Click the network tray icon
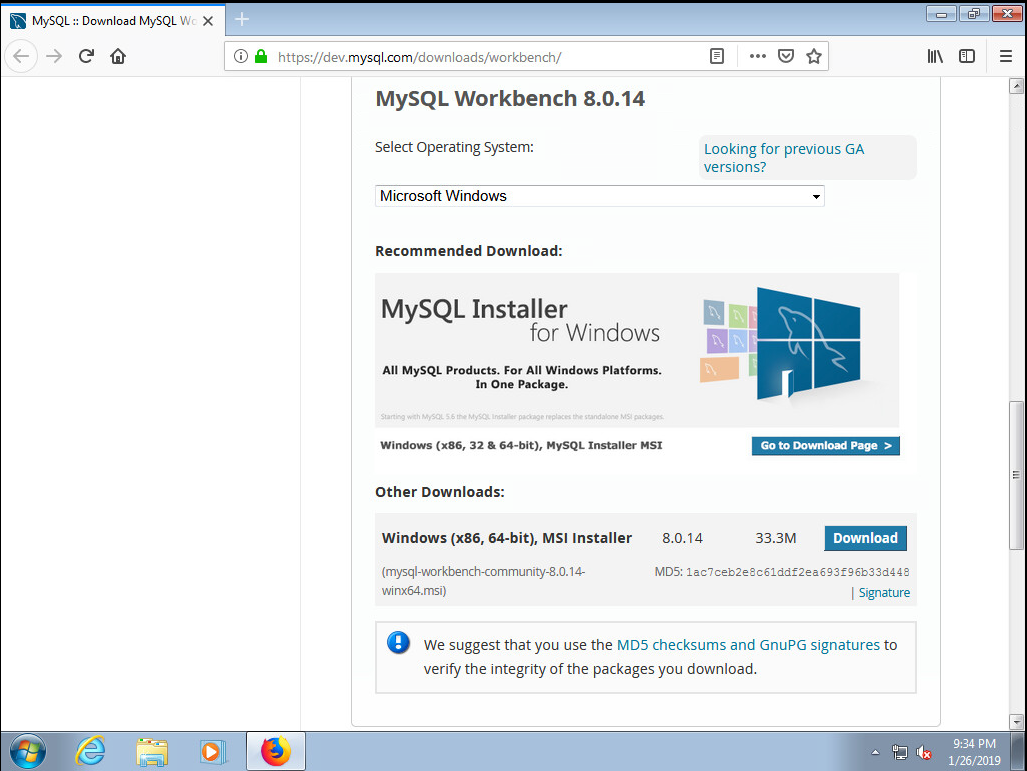1027x771 pixels. [899, 753]
